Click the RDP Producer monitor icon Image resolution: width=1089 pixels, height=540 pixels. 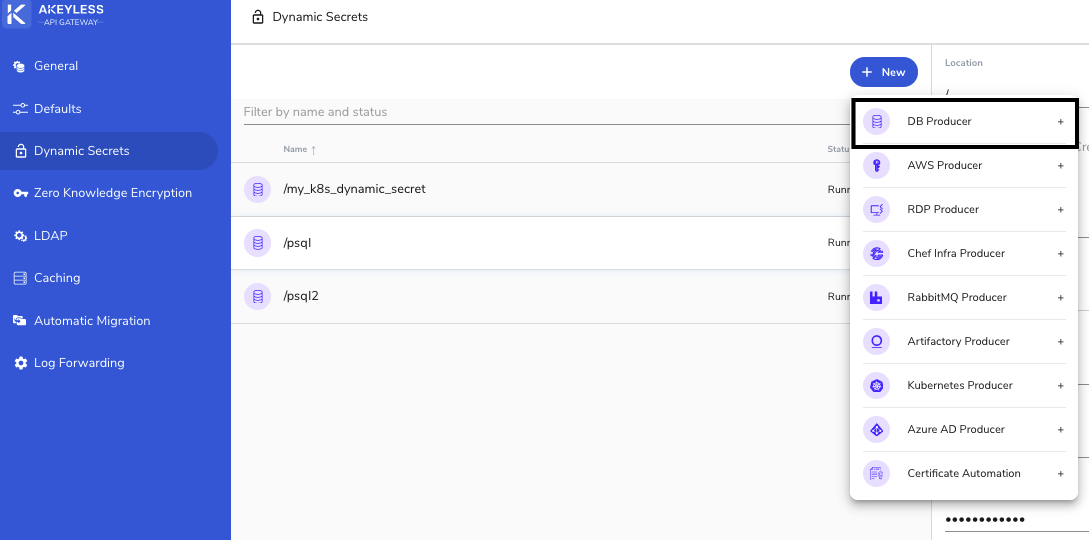876,210
